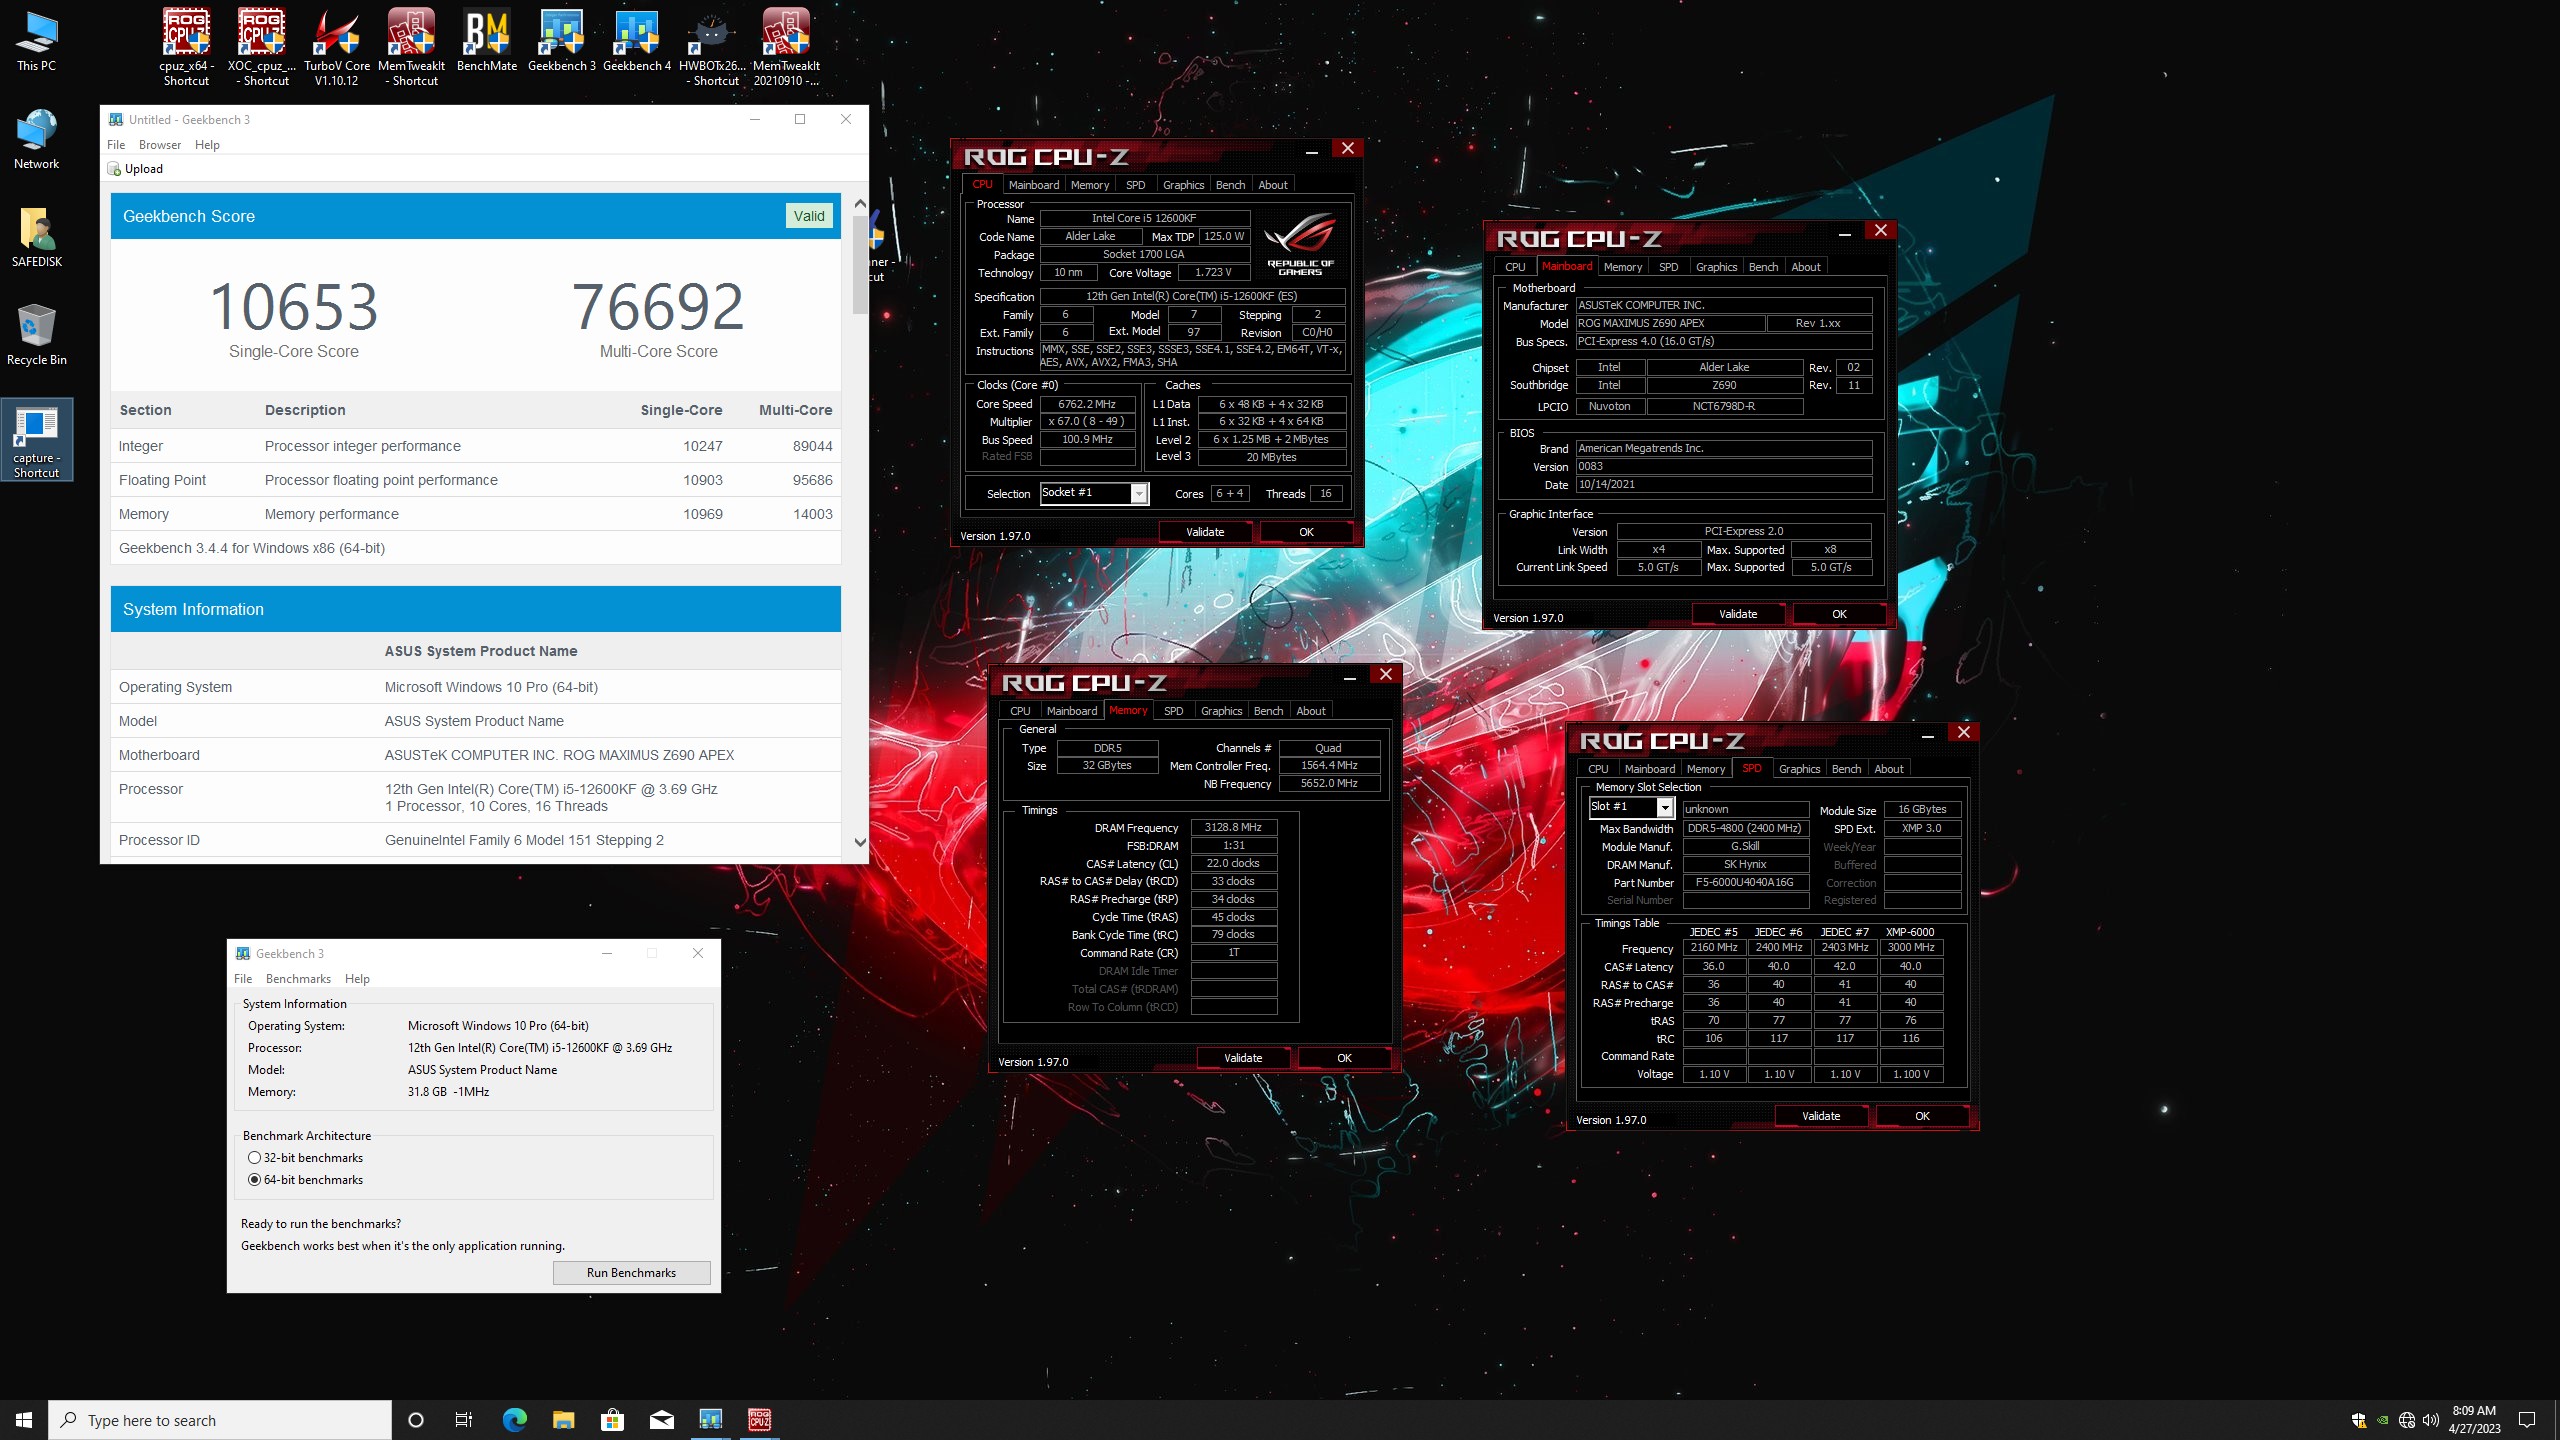Image resolution: width=2560 pixels, height=1440 pixels.
Task: Launch BenchMate desktop icon
Action: pos(487,40)
